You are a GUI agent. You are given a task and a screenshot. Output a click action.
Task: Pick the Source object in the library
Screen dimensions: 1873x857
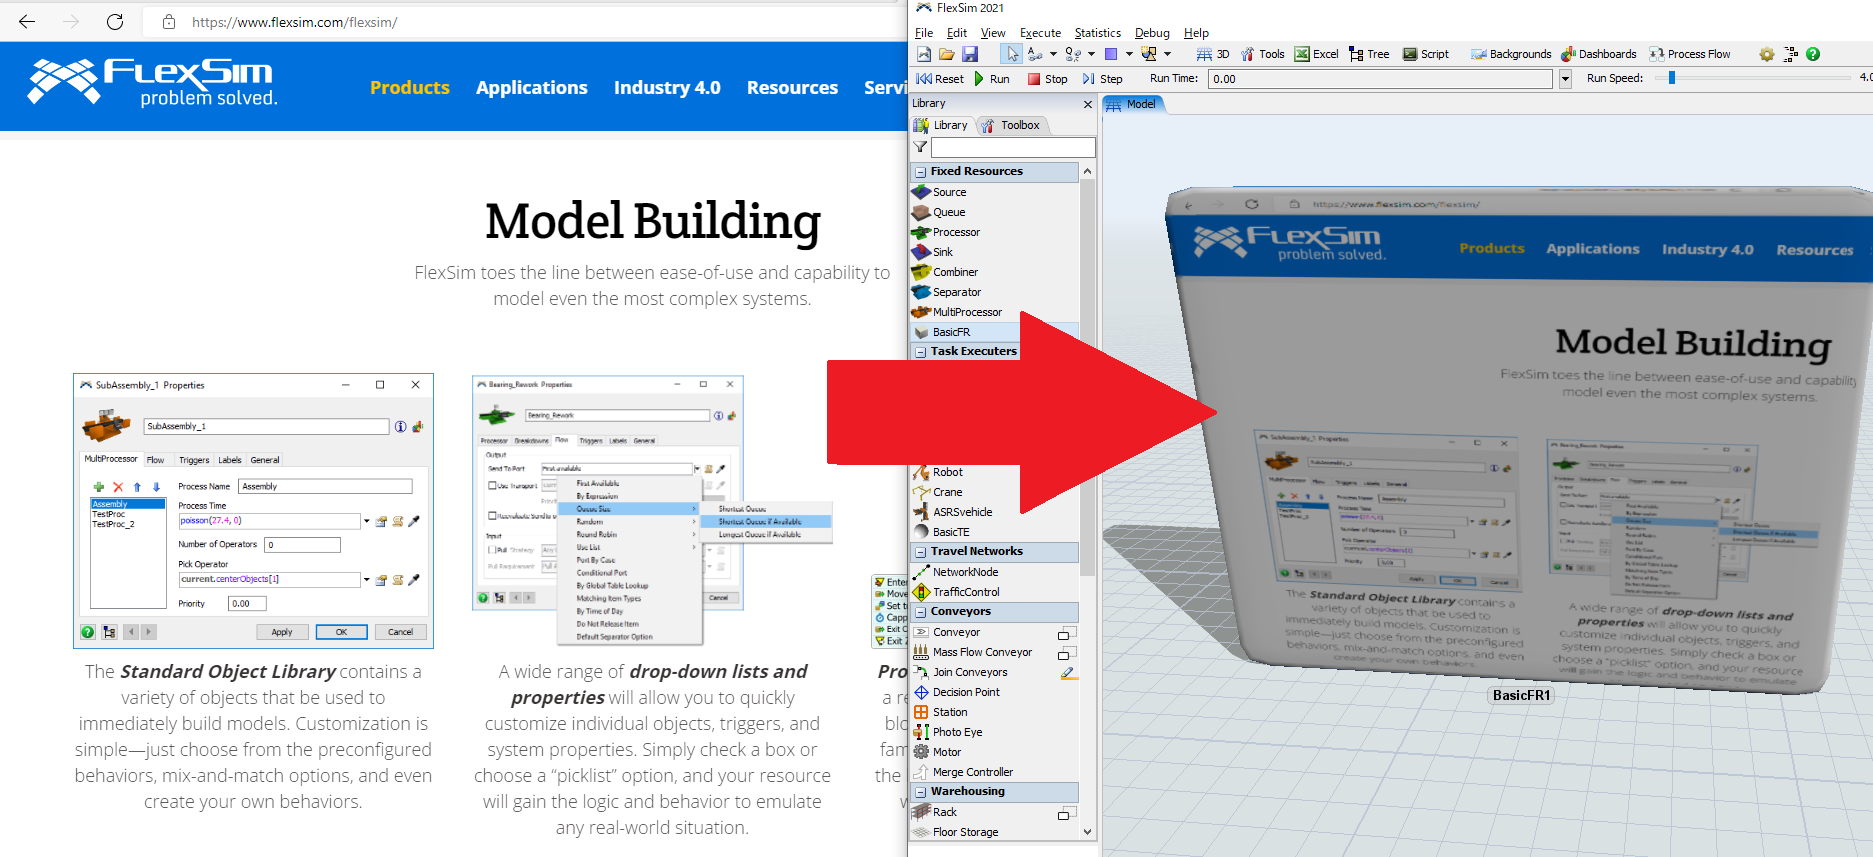click(x=949, y=192)
